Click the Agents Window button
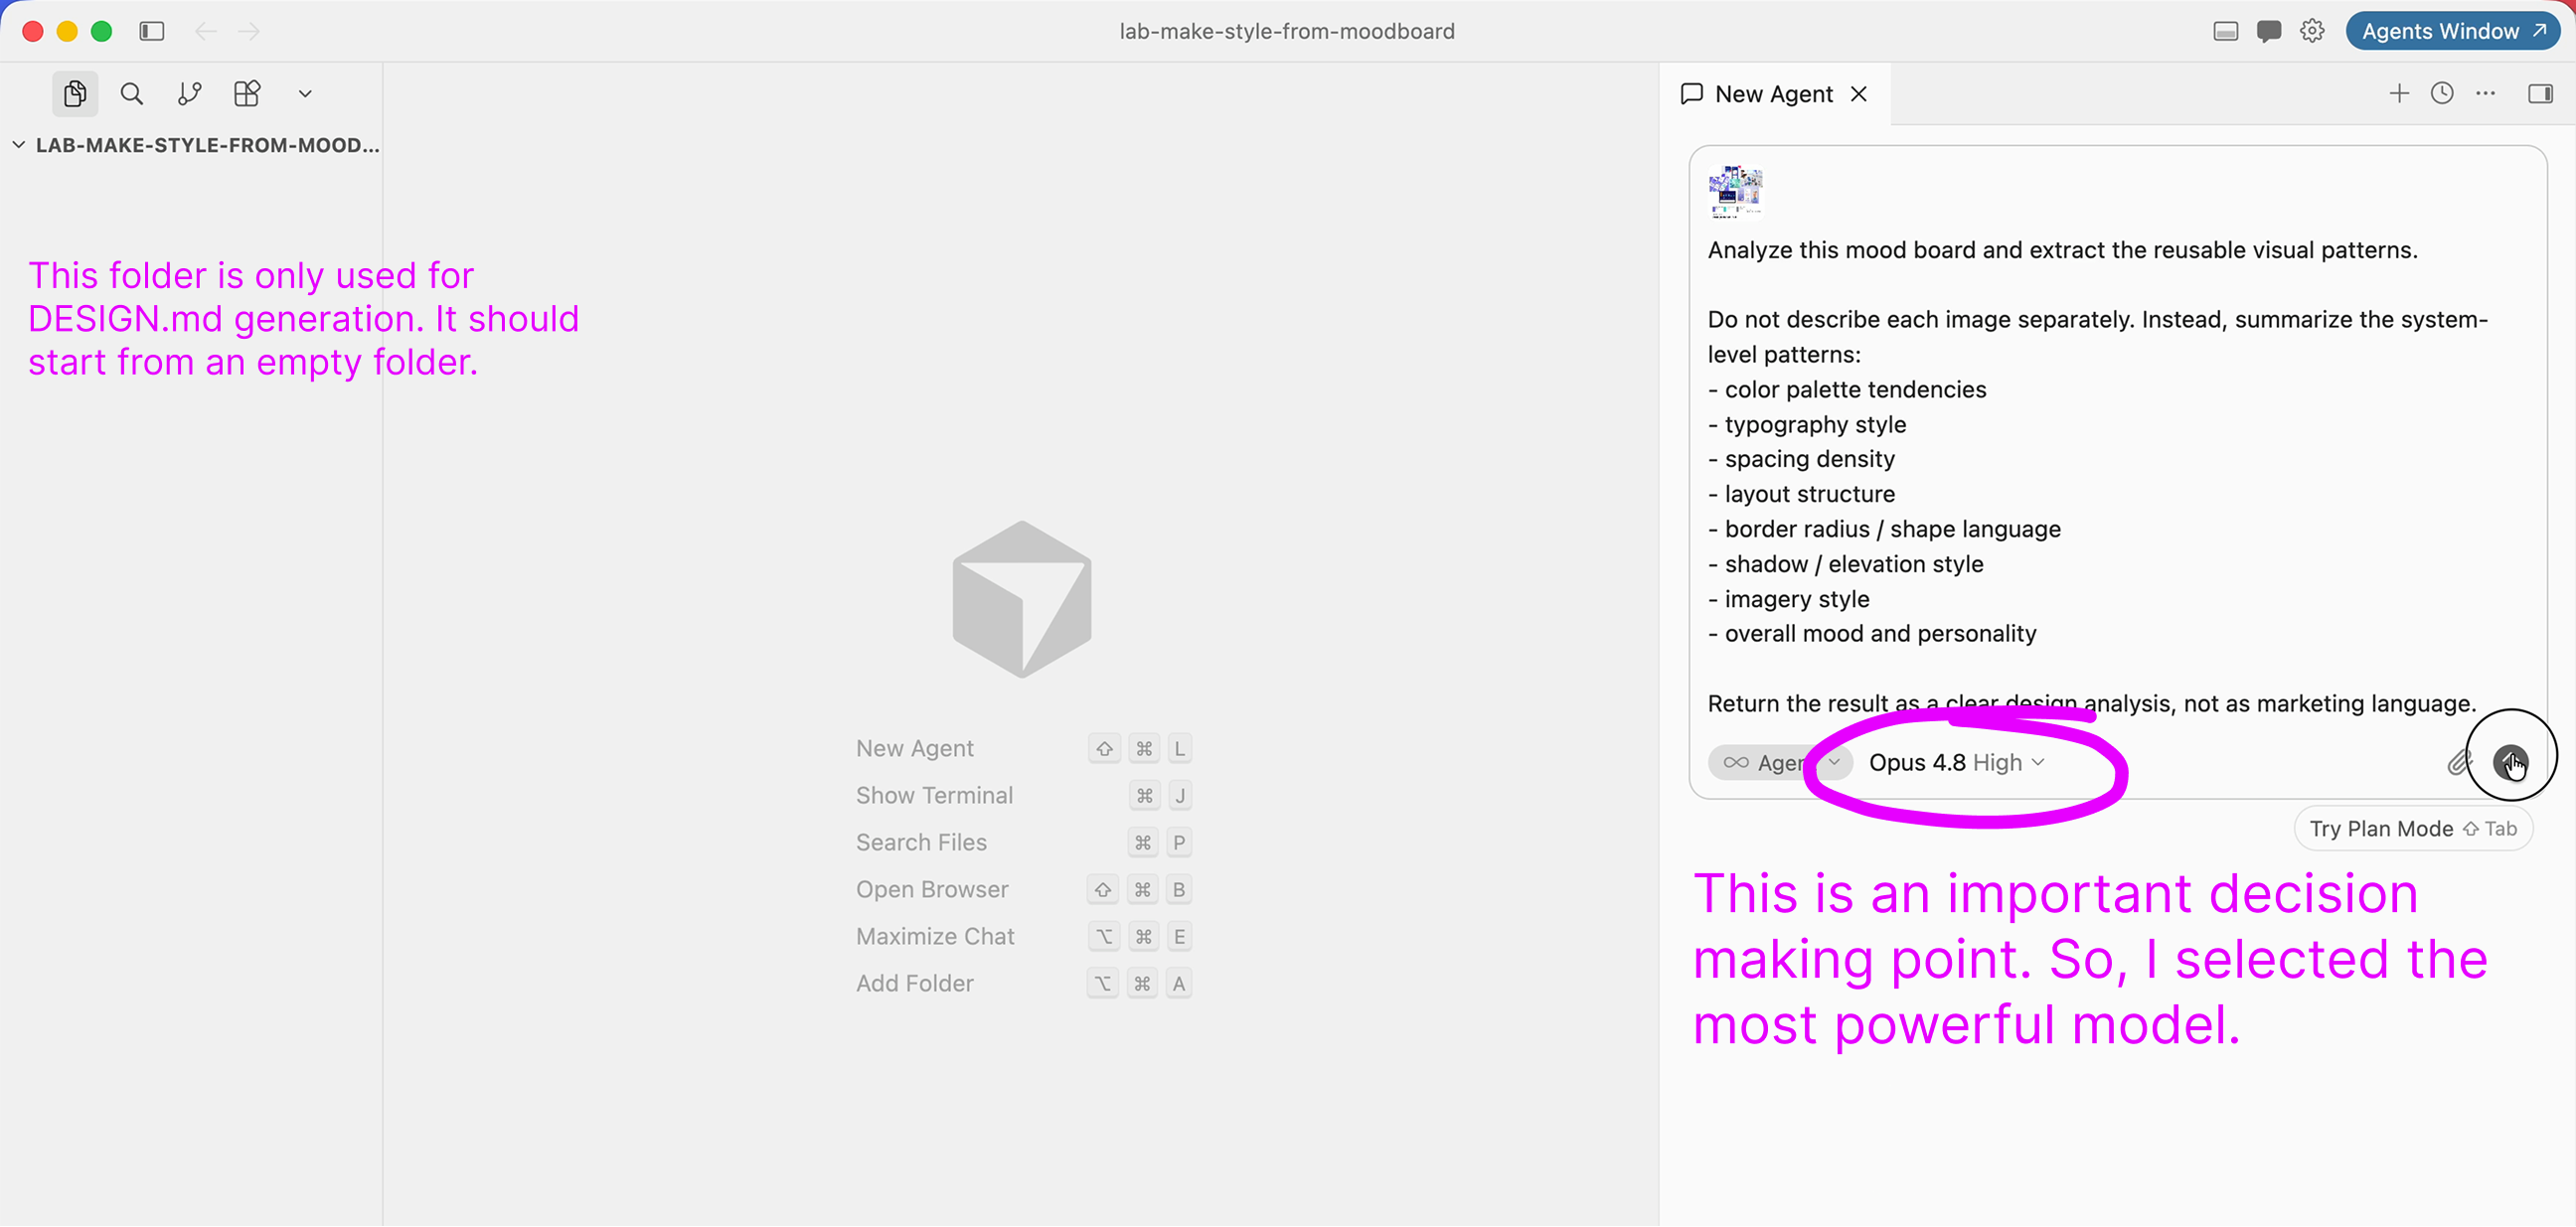2576x1227 pixels. click(2452, 31)
